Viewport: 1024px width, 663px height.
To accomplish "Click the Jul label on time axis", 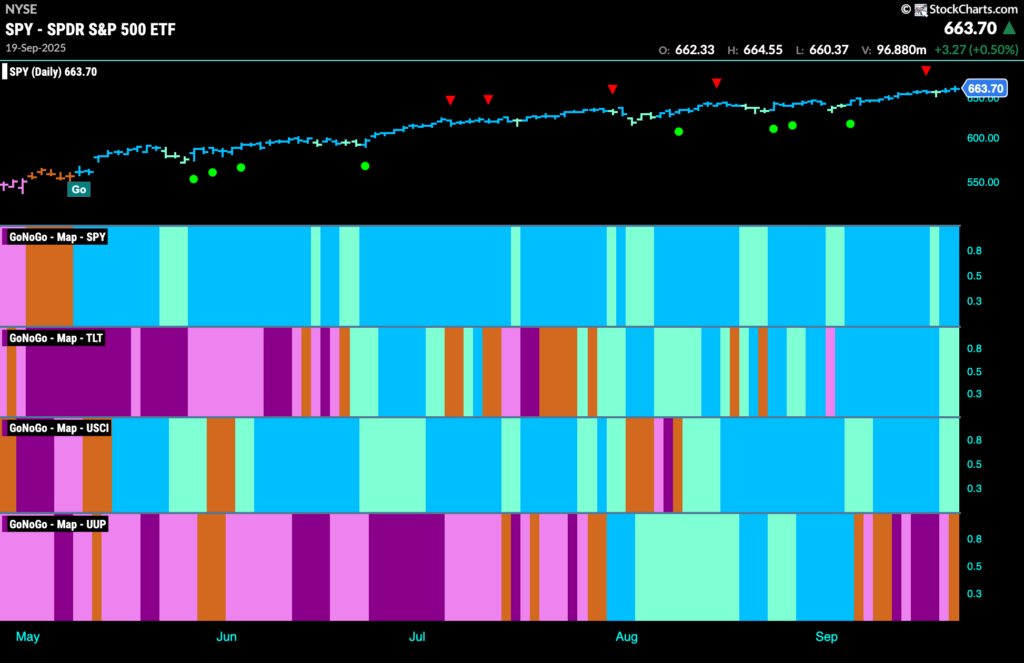I will pos(417,636).
